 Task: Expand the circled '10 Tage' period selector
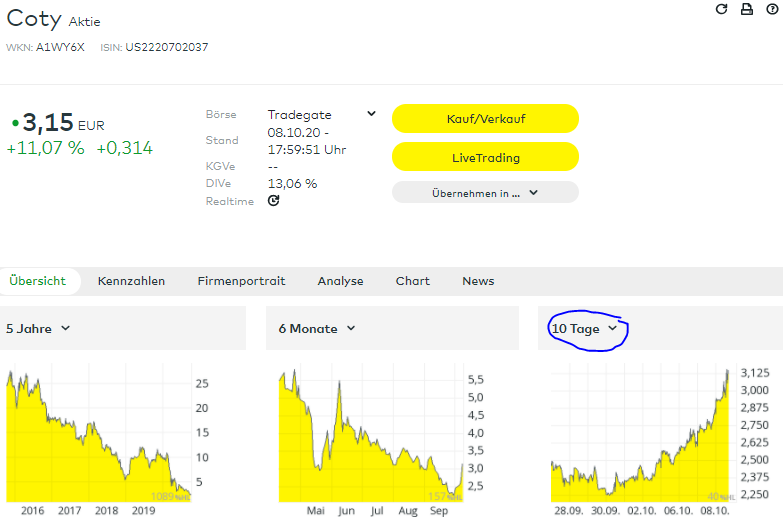[x=586, y=328]
